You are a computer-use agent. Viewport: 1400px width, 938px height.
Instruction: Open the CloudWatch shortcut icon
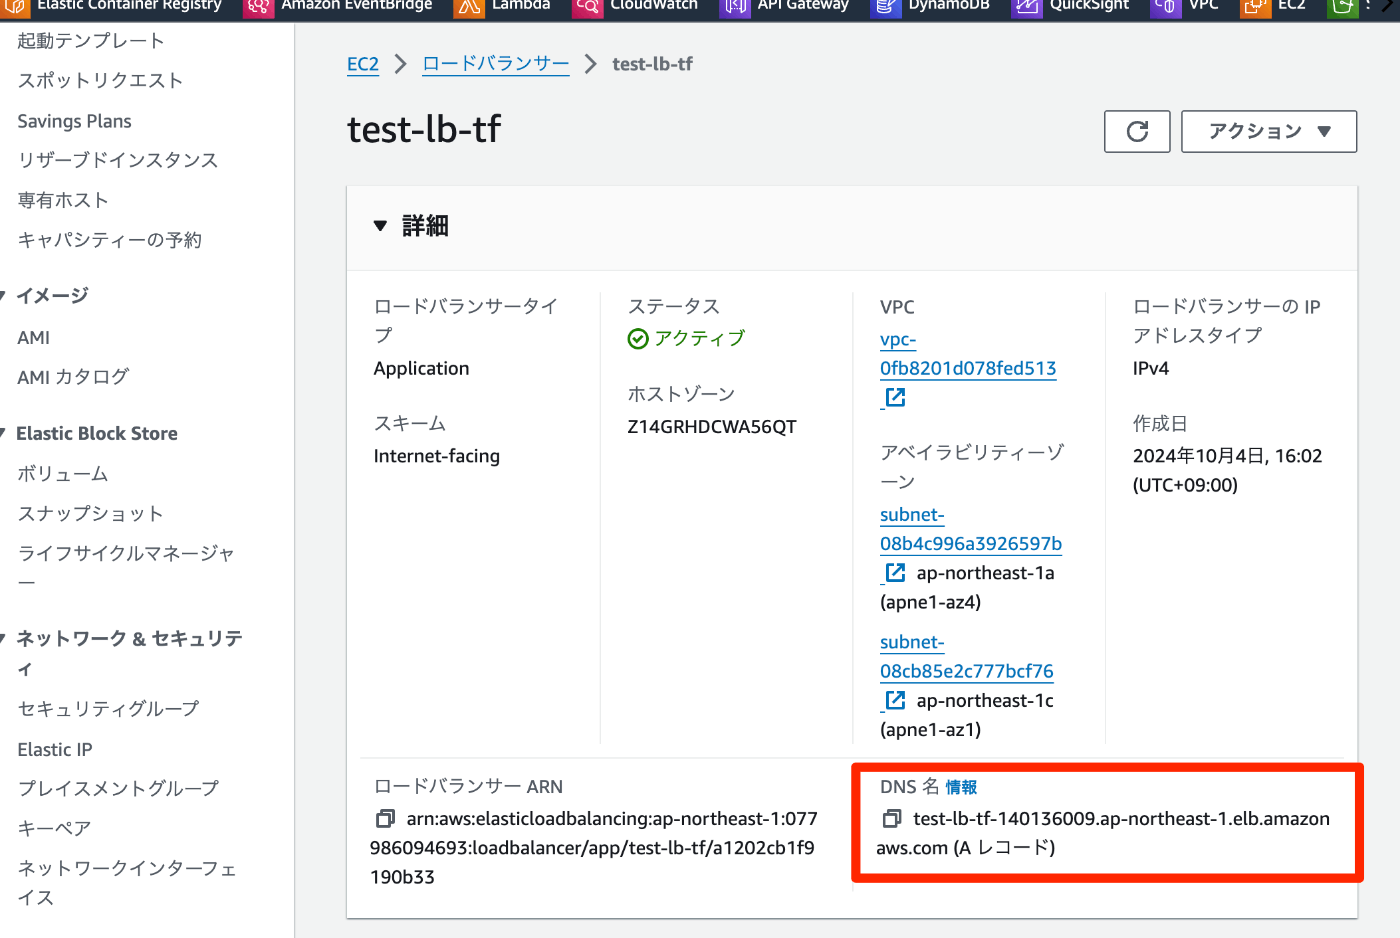[x=587, y=8]
